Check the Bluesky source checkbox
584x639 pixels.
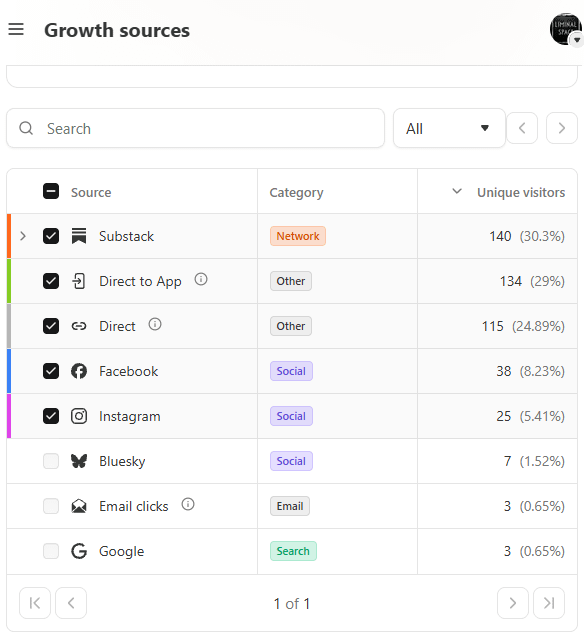(51, 461)
